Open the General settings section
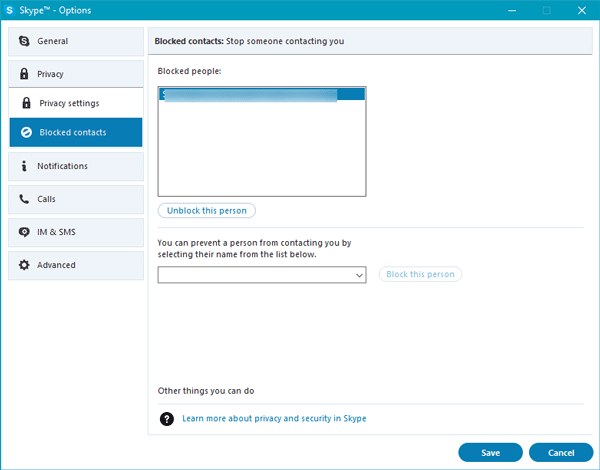 (76, 41)
